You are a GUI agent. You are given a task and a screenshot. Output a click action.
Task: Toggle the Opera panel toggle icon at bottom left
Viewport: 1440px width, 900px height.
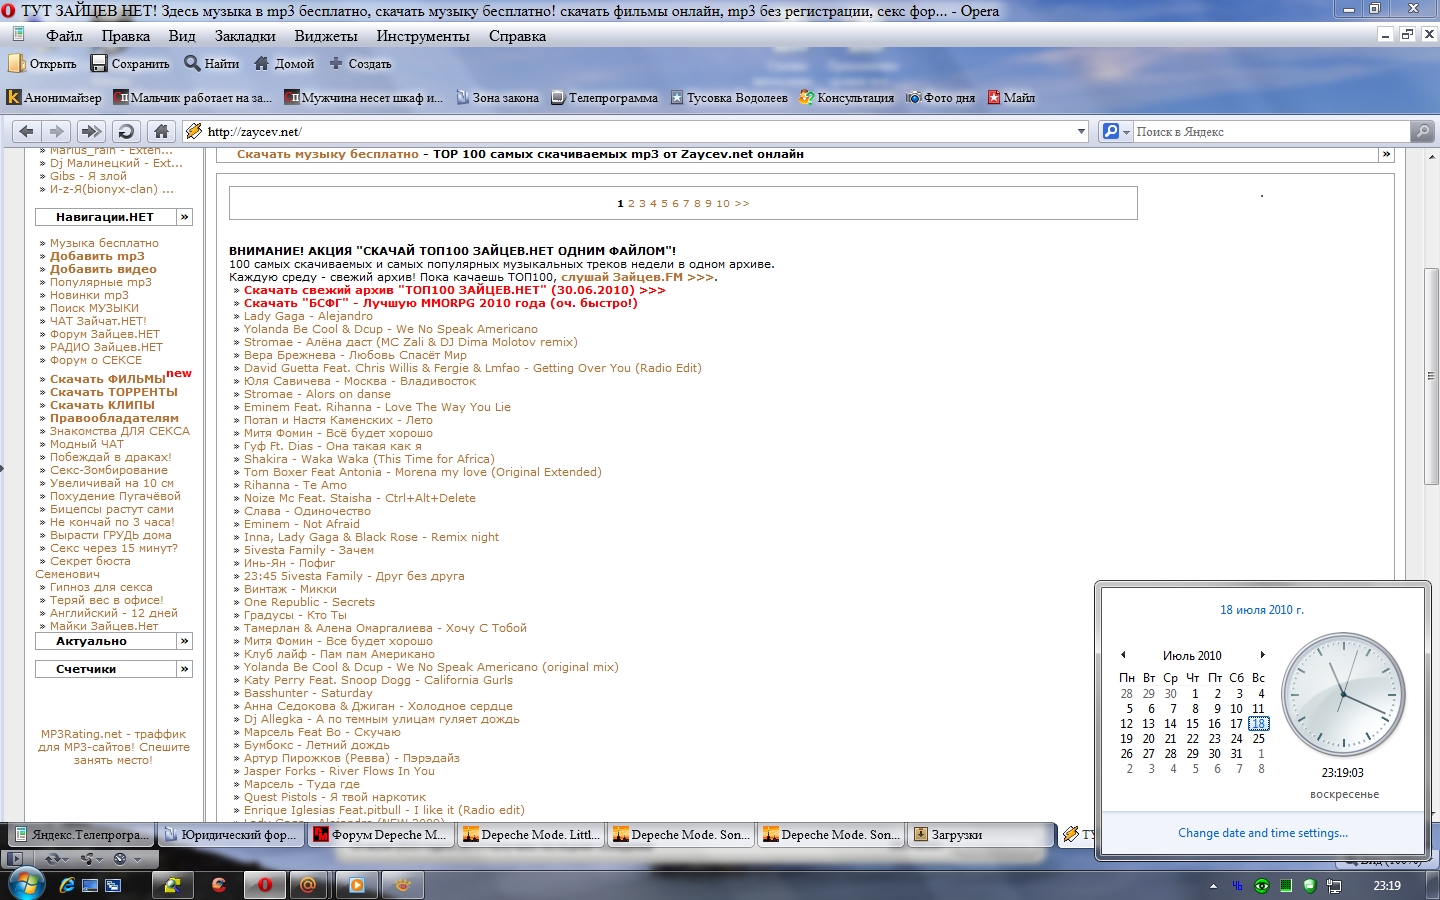pyautogui.click(x=14, y=858)
